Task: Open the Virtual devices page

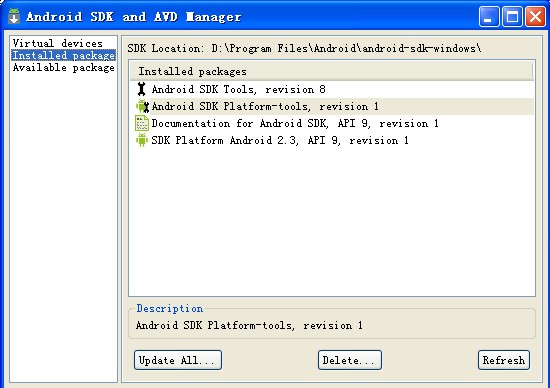Action: (58, 43)
